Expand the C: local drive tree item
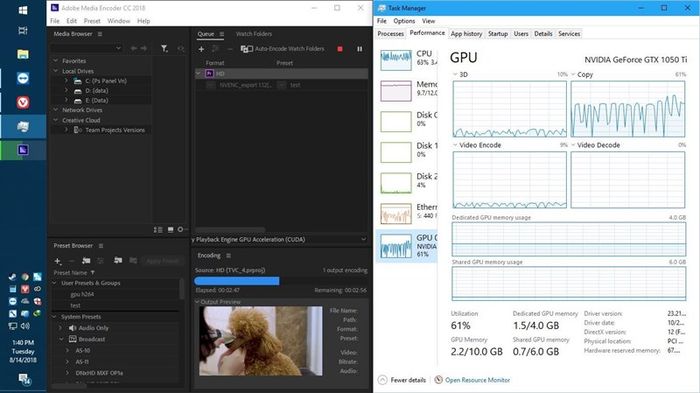Screen dimensions: 700x393 point(66,81)
